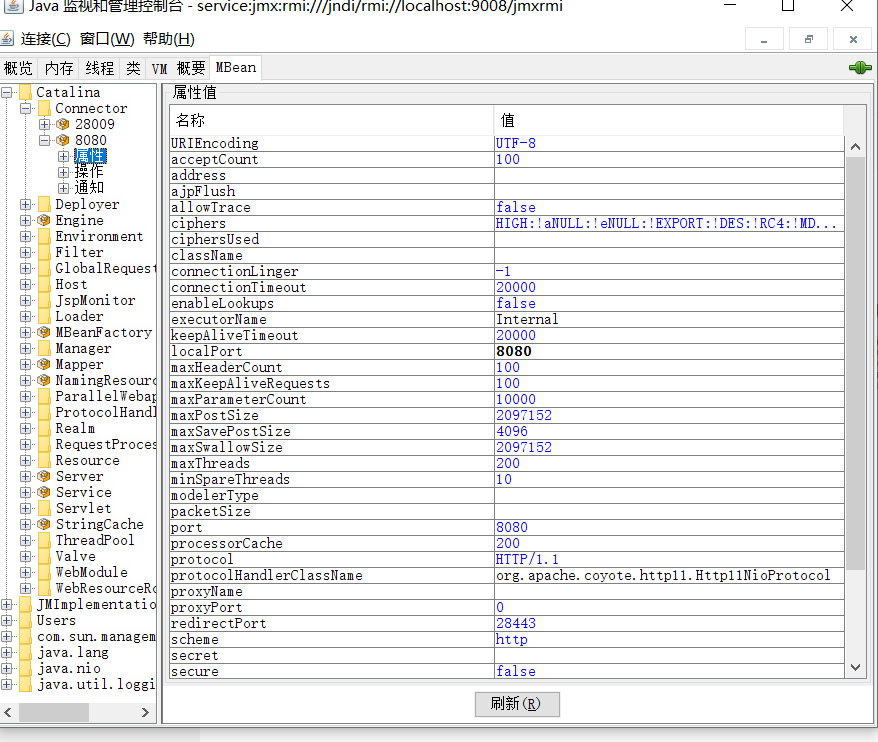The height and width of the screenshot is (742, 878).
Task: Click the green connection status arrow icon
Action: tap(859, 68)
